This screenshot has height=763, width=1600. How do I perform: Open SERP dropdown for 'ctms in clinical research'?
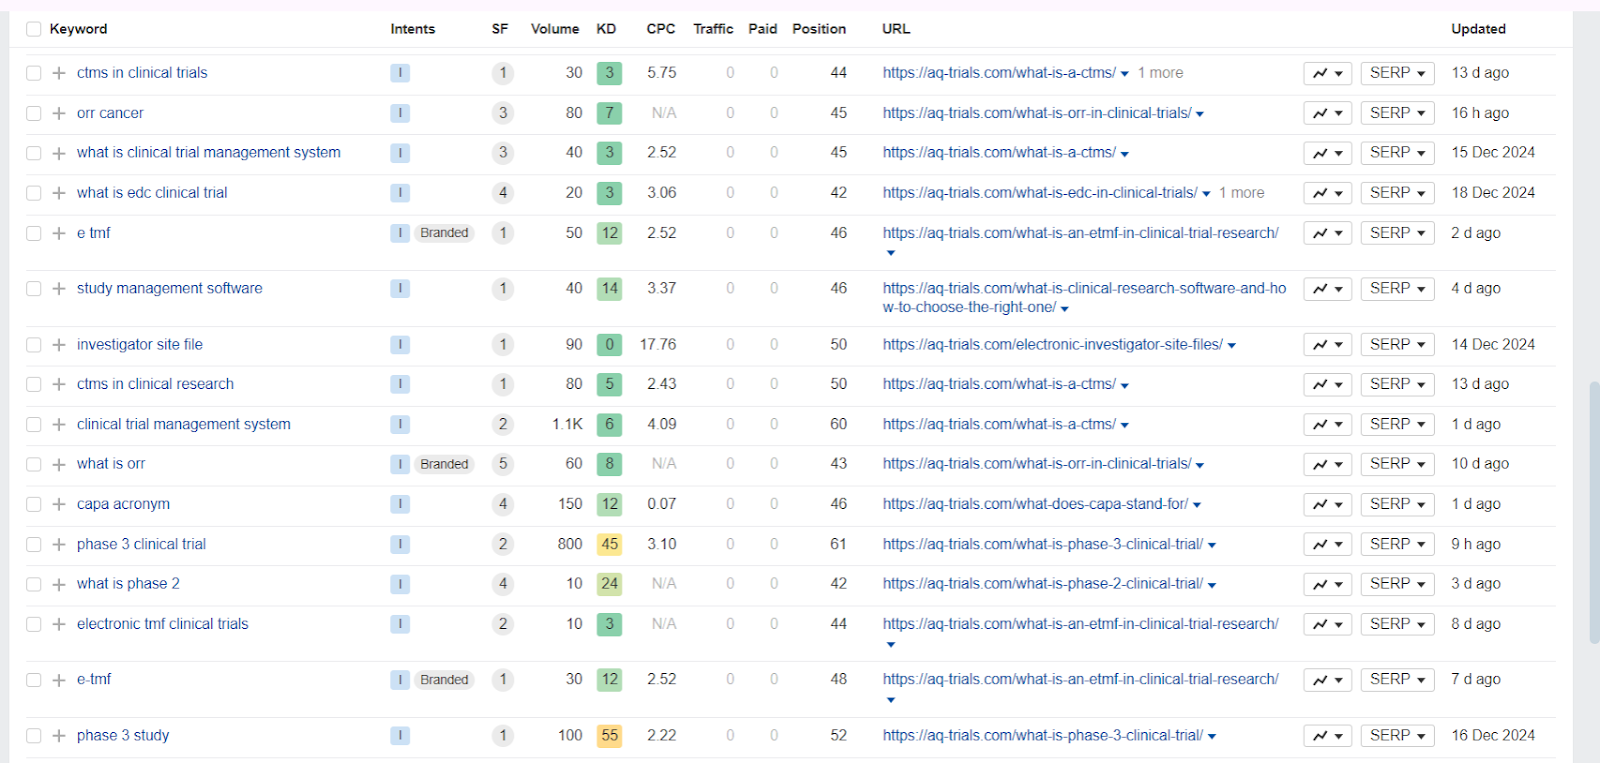click(1397, 385)
